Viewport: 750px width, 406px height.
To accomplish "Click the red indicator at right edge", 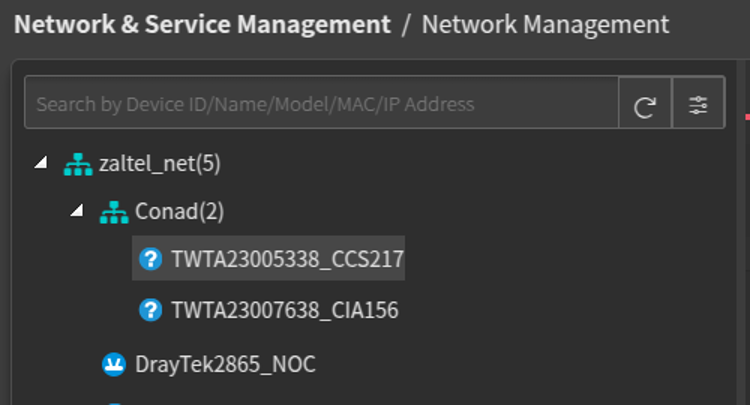I will tap(748, 117).
